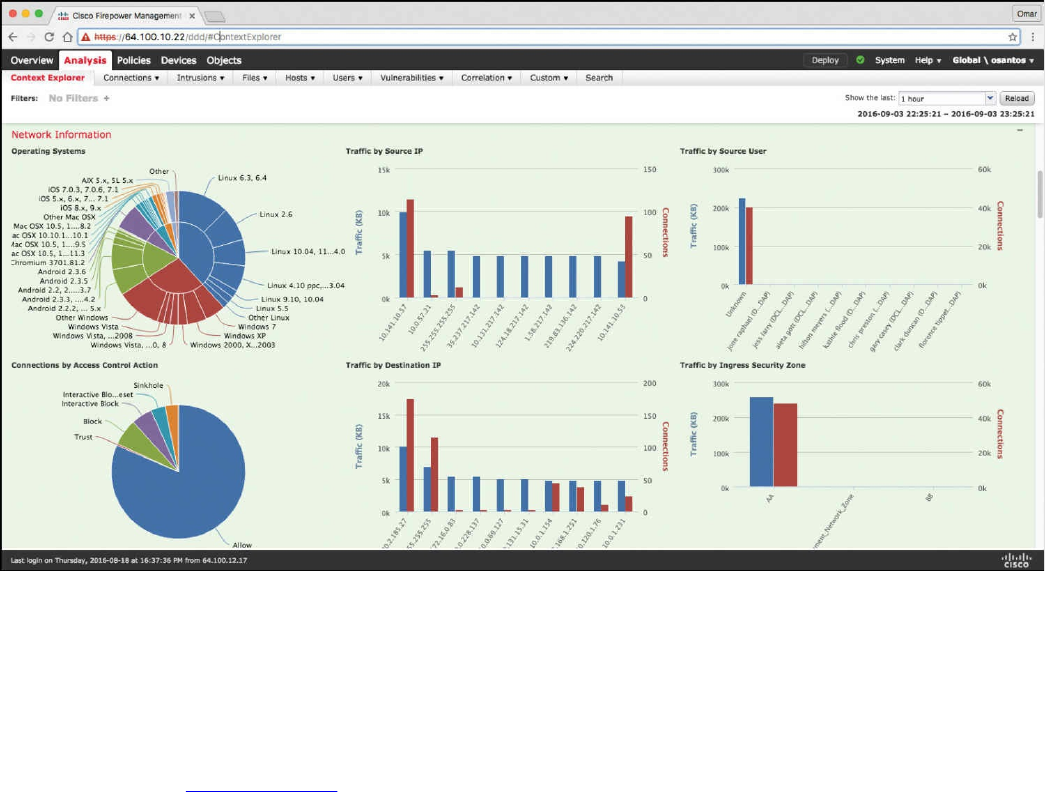1045x792 pixels.
Task: Open the browser home icon
Action: click(x=67, y=37)
